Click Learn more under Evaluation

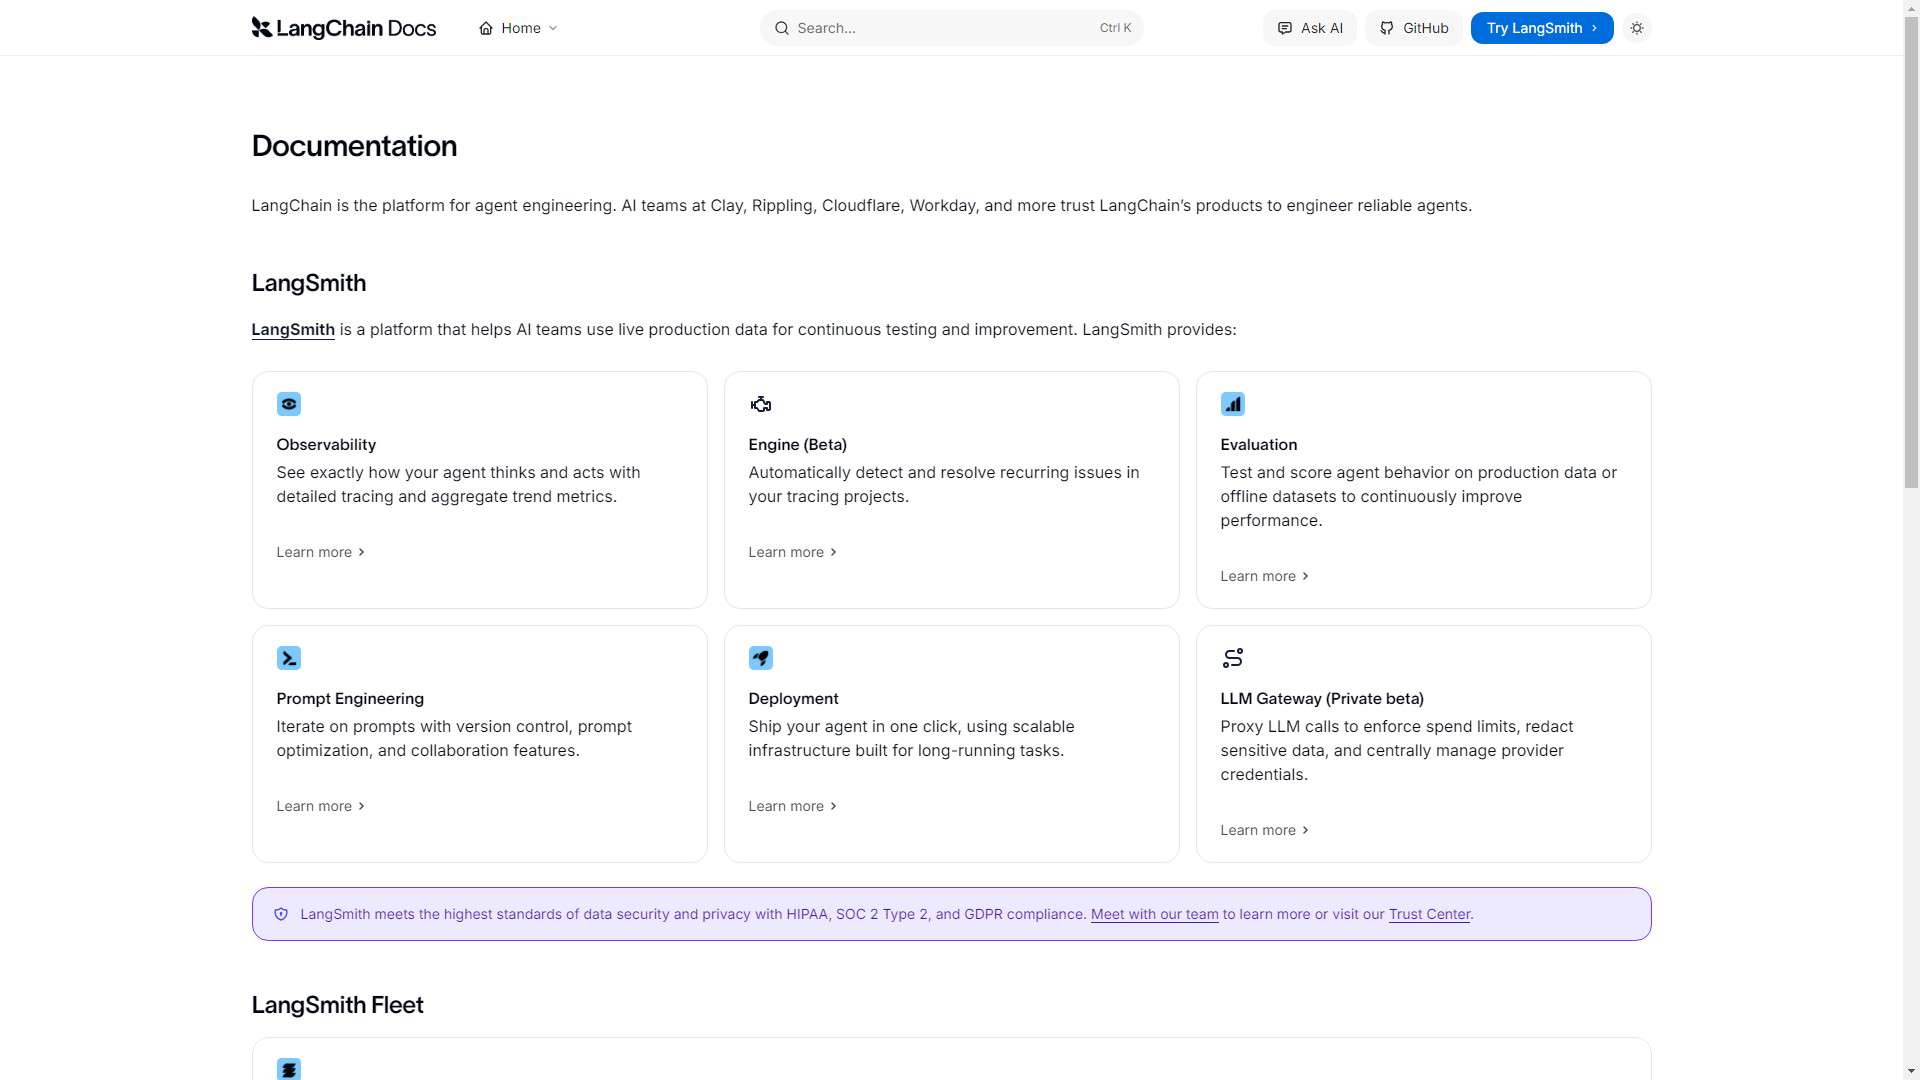pos(1265,576)
